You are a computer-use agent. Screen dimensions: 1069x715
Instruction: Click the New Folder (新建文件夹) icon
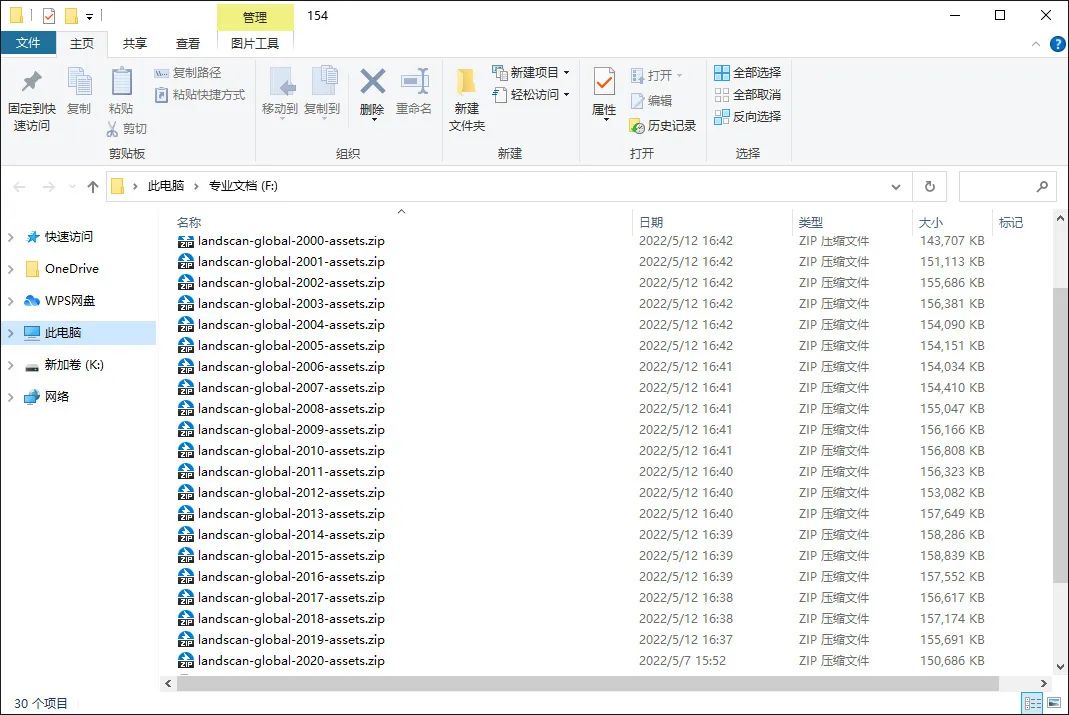click(466, 82)
